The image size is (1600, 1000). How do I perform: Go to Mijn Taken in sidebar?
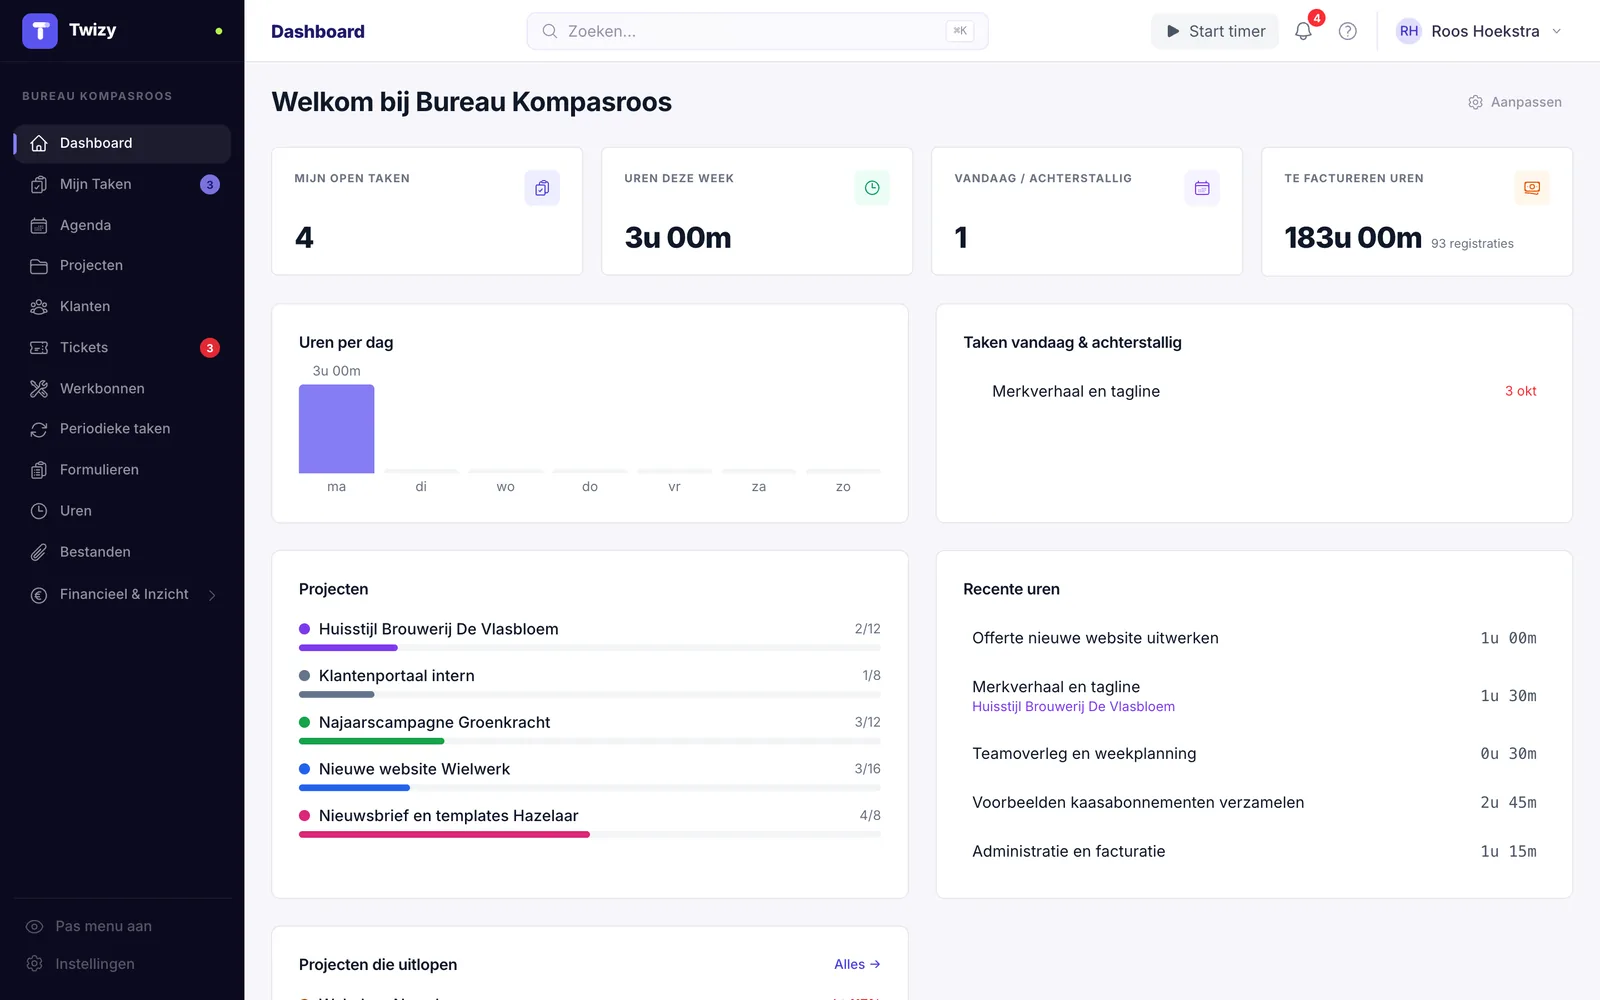[x=122, y=184]
